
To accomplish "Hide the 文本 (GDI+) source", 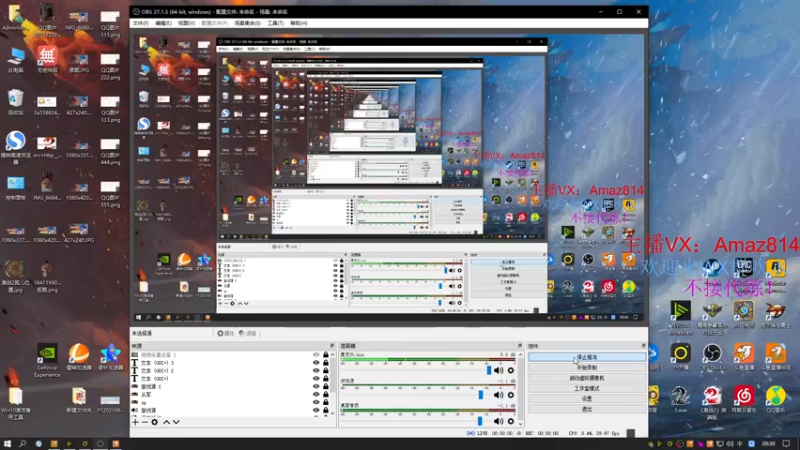I will pyautogui.click(x=316, y=379).
